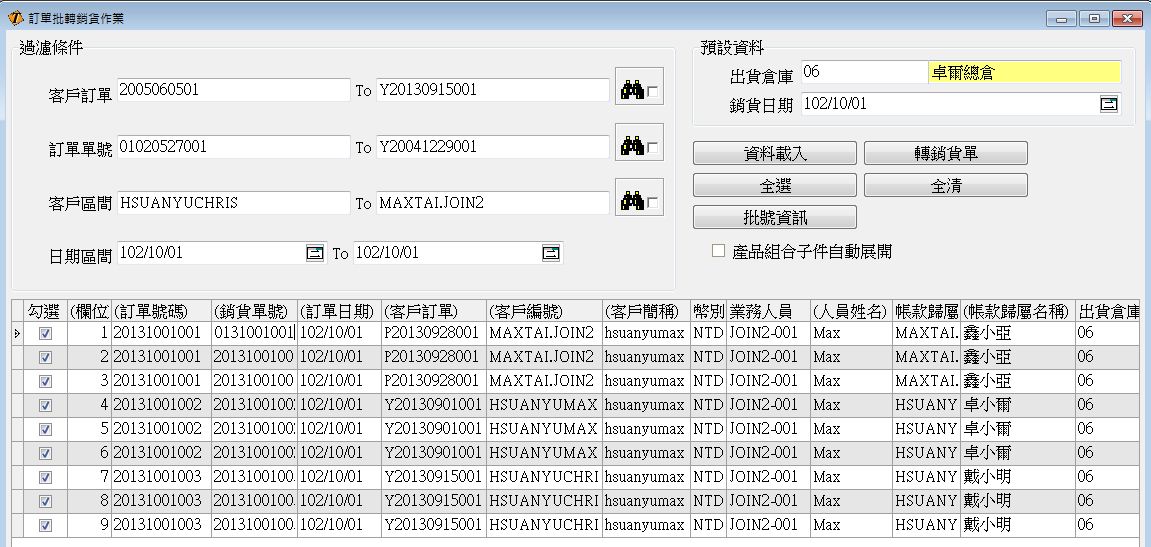Uncheck the 勾選 box in row 5

[x=44, y=429]
